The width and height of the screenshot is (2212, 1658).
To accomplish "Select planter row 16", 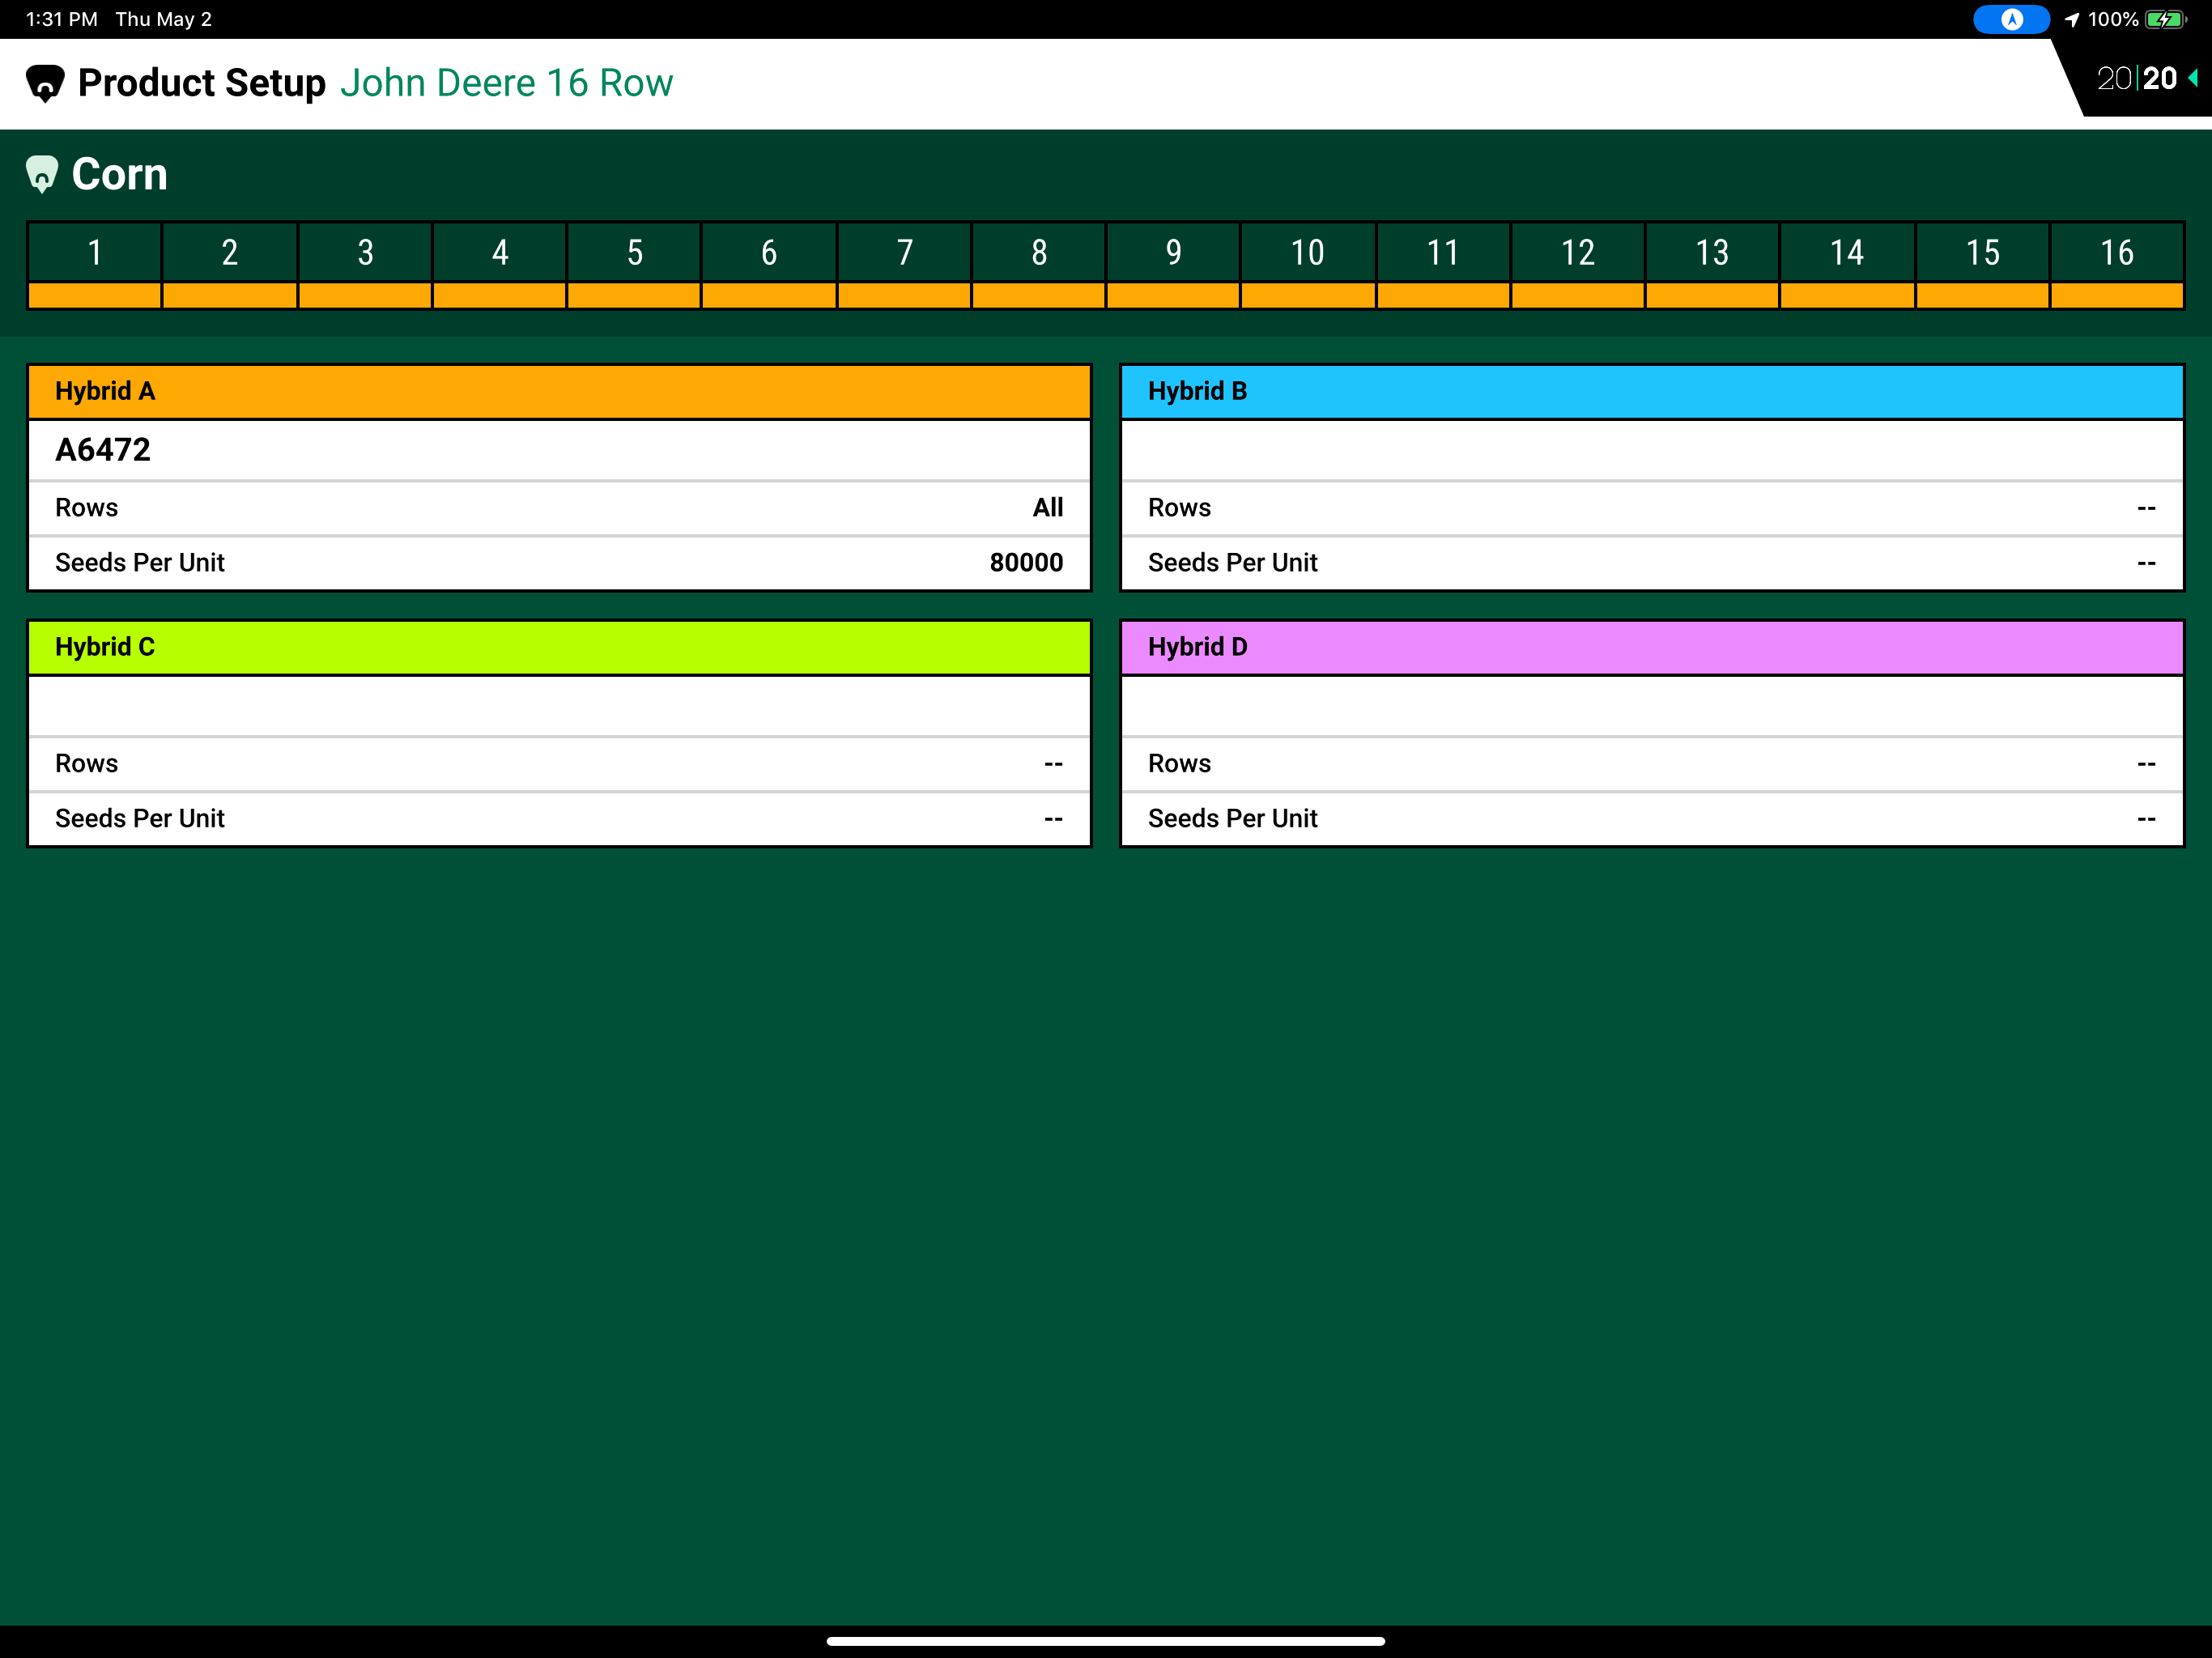I will (x=2117, y=252).
